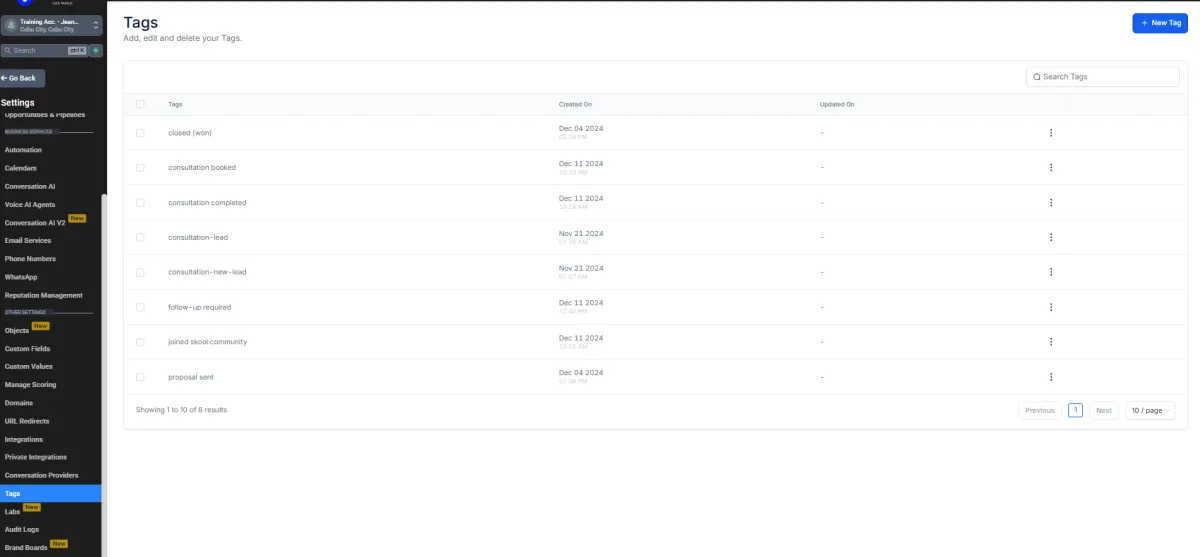
Task: Open Email Services settings
Action: click(x=28, y=240)
